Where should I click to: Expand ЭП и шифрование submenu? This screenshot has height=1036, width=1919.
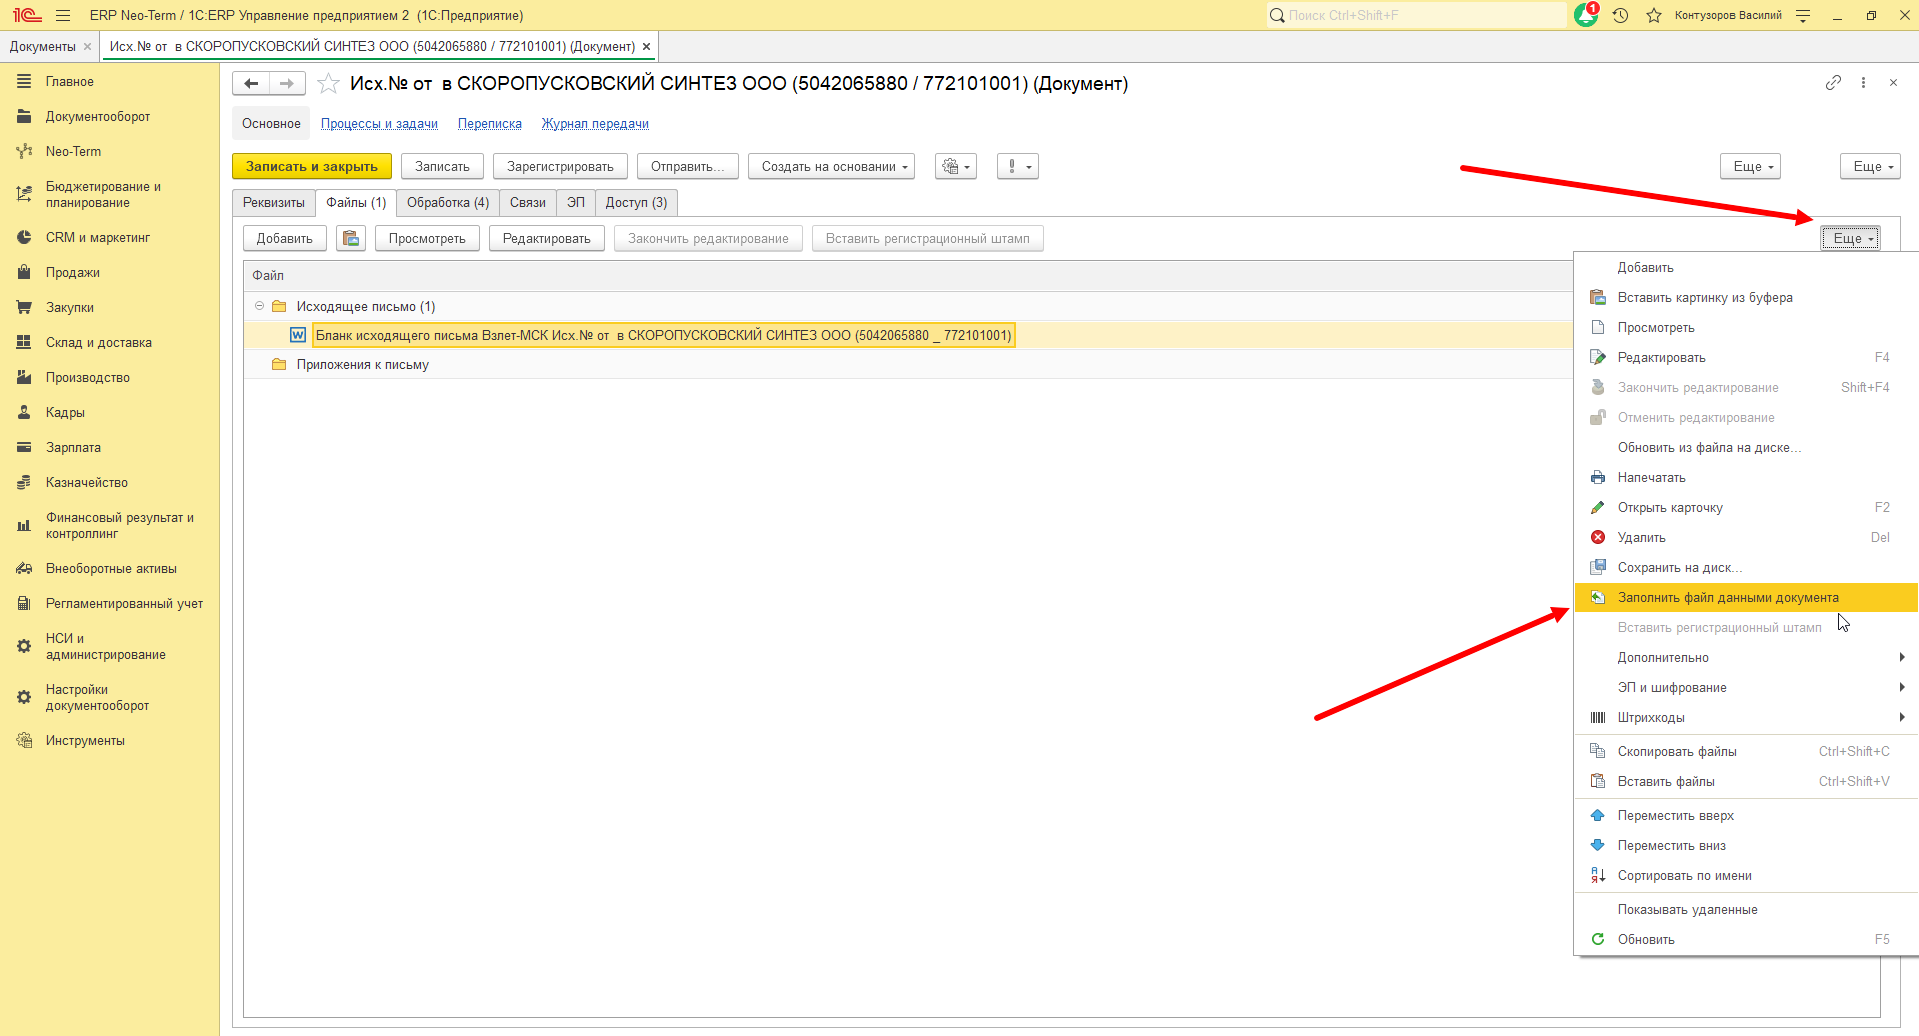point(1746,687)
